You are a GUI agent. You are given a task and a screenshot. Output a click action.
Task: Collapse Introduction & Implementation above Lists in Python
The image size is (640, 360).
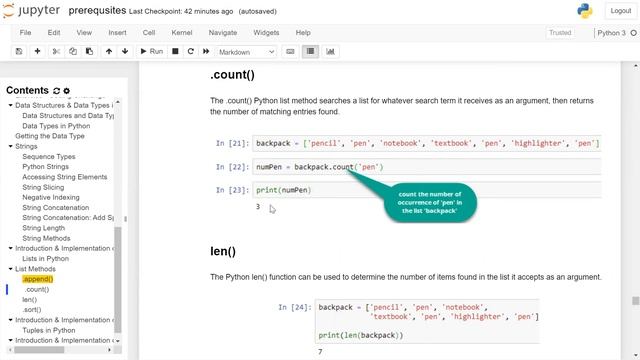pos(10,248)
